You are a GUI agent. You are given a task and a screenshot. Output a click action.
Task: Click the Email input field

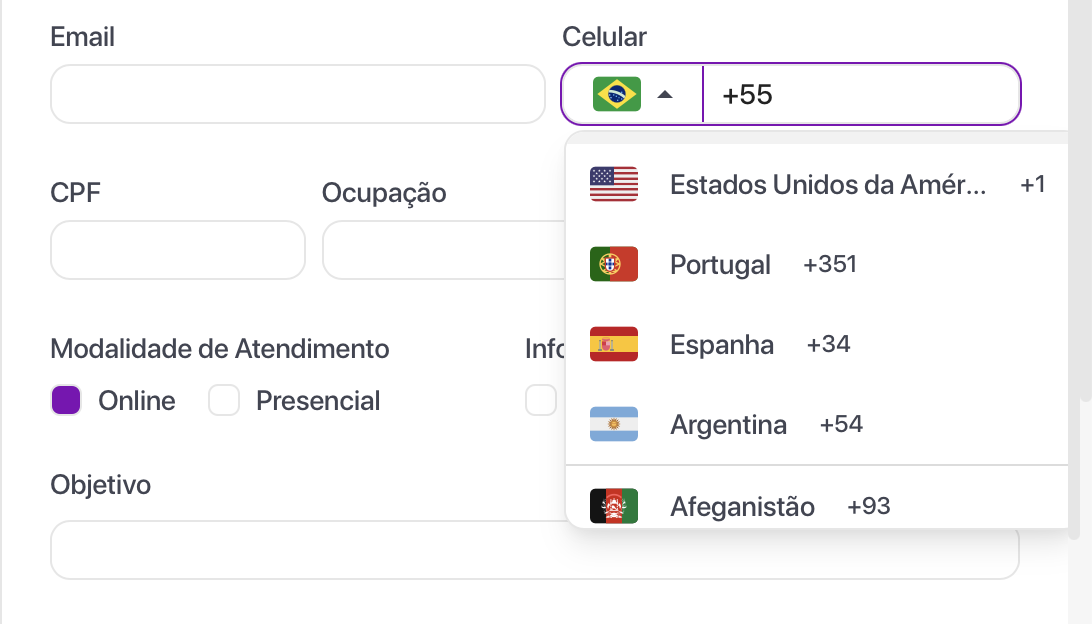tap(298, 93)
